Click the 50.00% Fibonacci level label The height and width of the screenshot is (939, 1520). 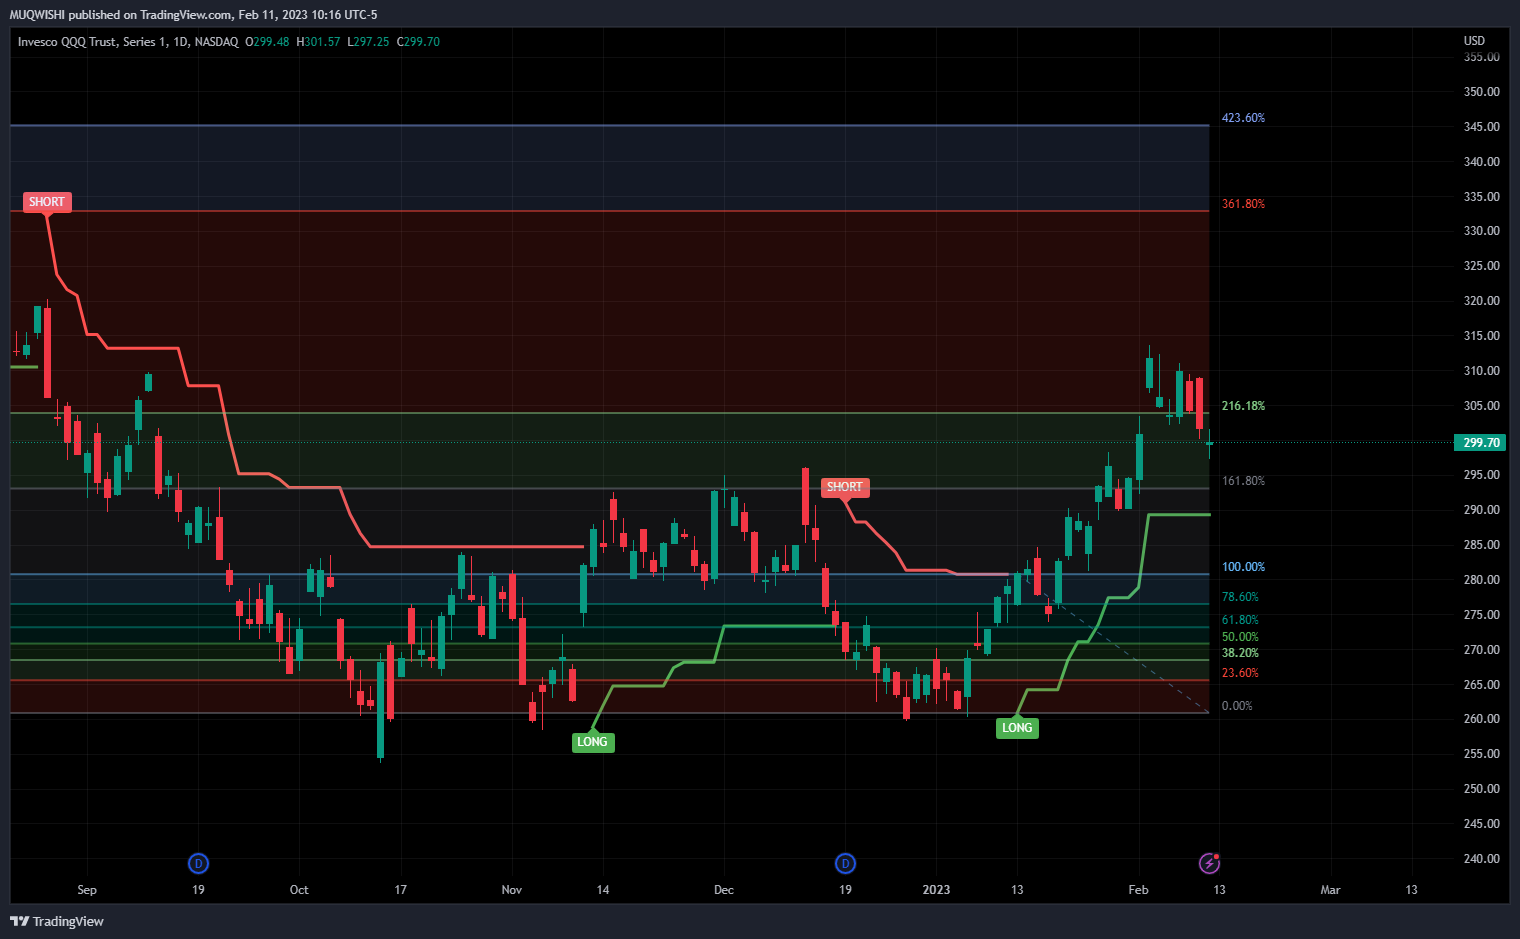point(1240,637)
